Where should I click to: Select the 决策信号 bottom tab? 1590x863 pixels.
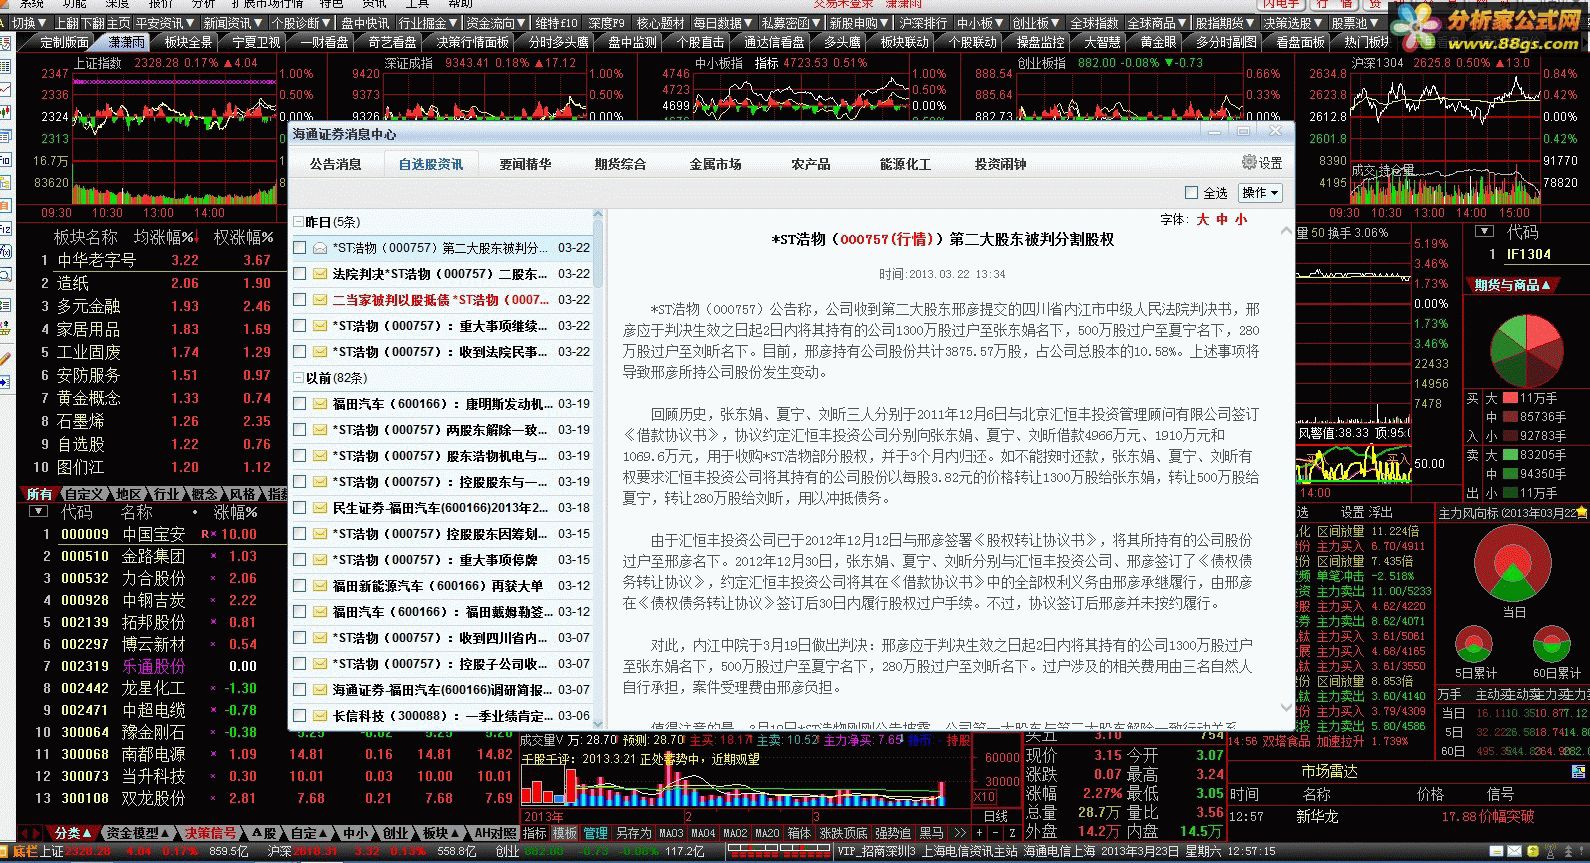pos(210,832)
